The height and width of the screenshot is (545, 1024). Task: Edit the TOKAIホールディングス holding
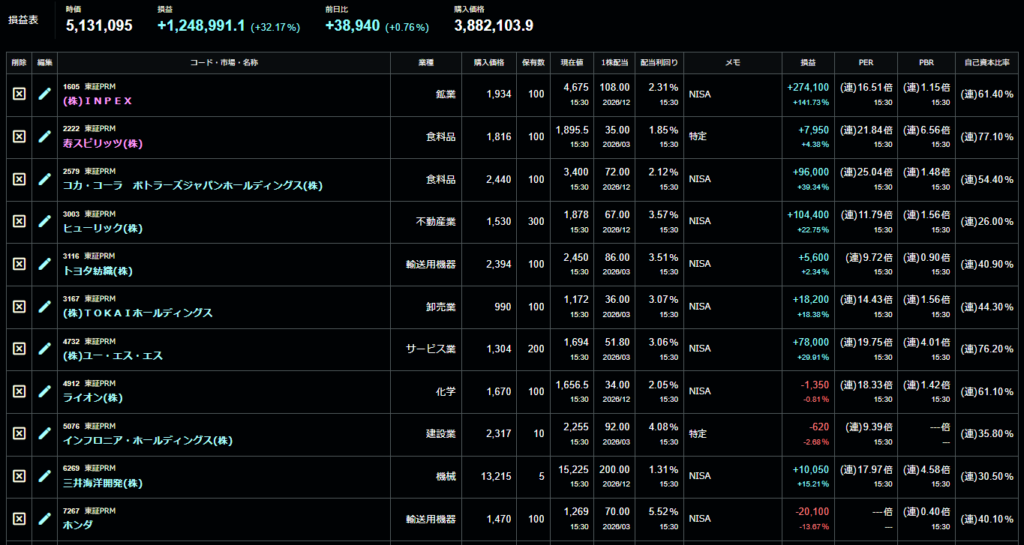pos(44,305)
